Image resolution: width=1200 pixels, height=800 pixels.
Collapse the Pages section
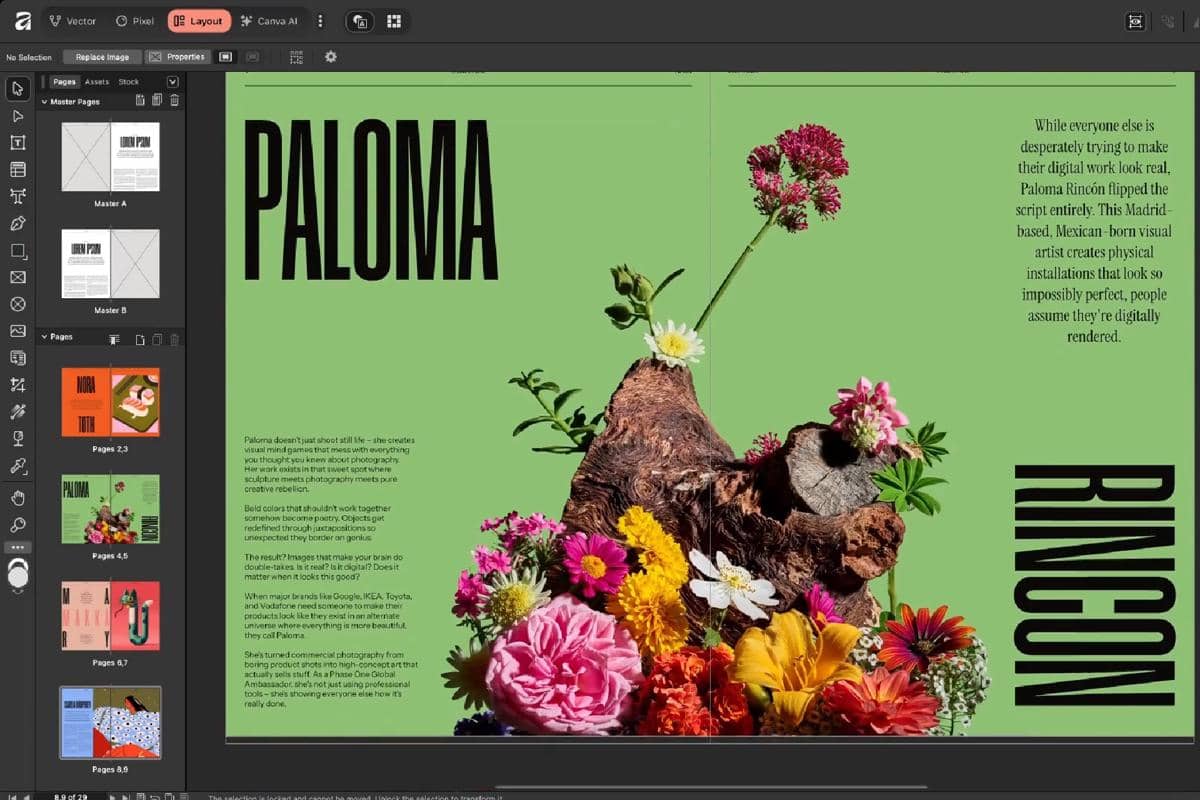click(44, 337)
